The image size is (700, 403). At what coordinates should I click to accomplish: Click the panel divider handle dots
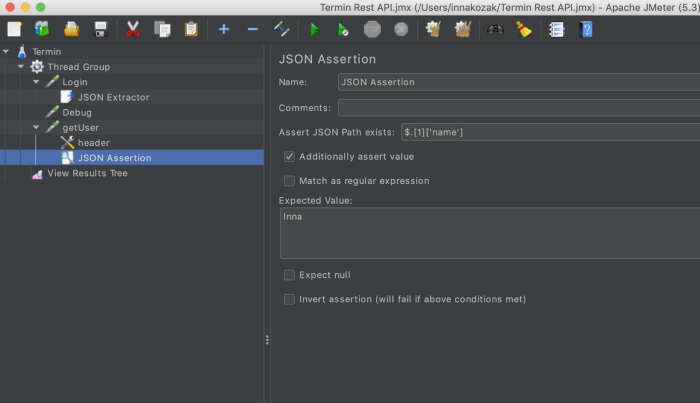tap(267, 340)
